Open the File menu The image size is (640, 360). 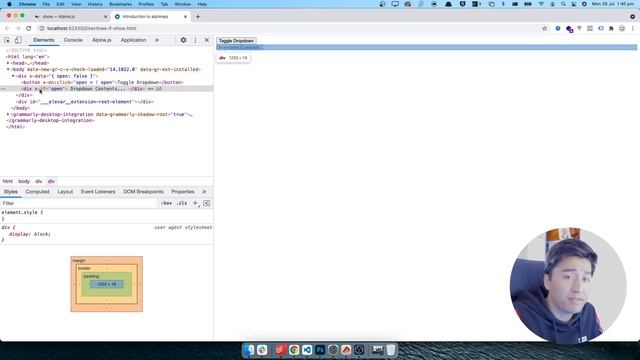pyautogui.click(x=46, y=4)
